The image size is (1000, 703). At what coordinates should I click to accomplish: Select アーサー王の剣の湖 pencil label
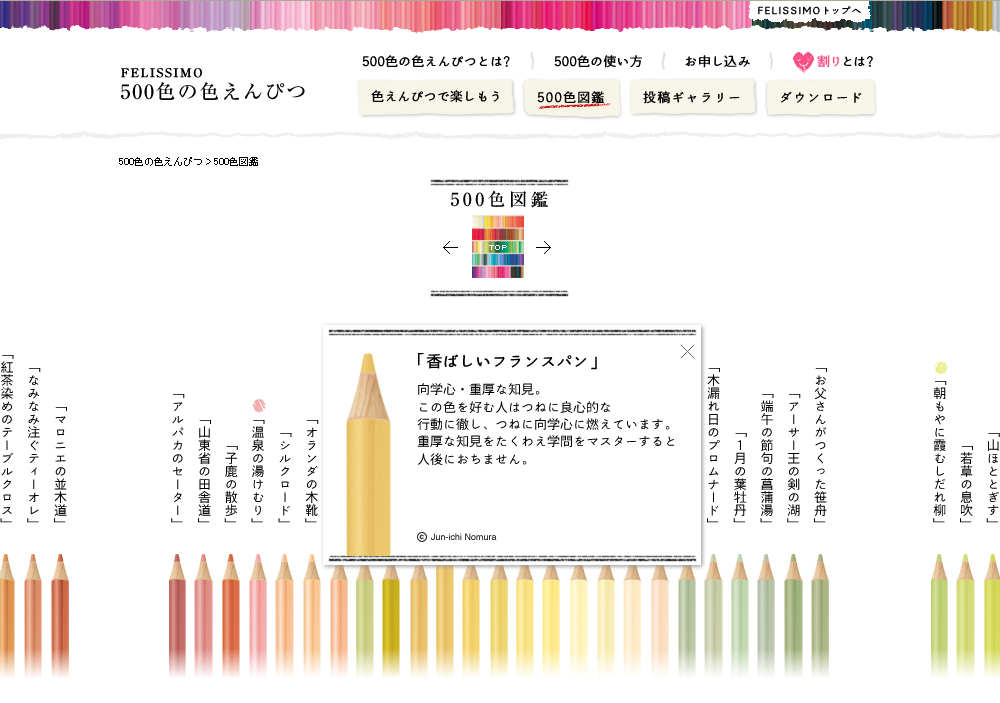[793, 458]
